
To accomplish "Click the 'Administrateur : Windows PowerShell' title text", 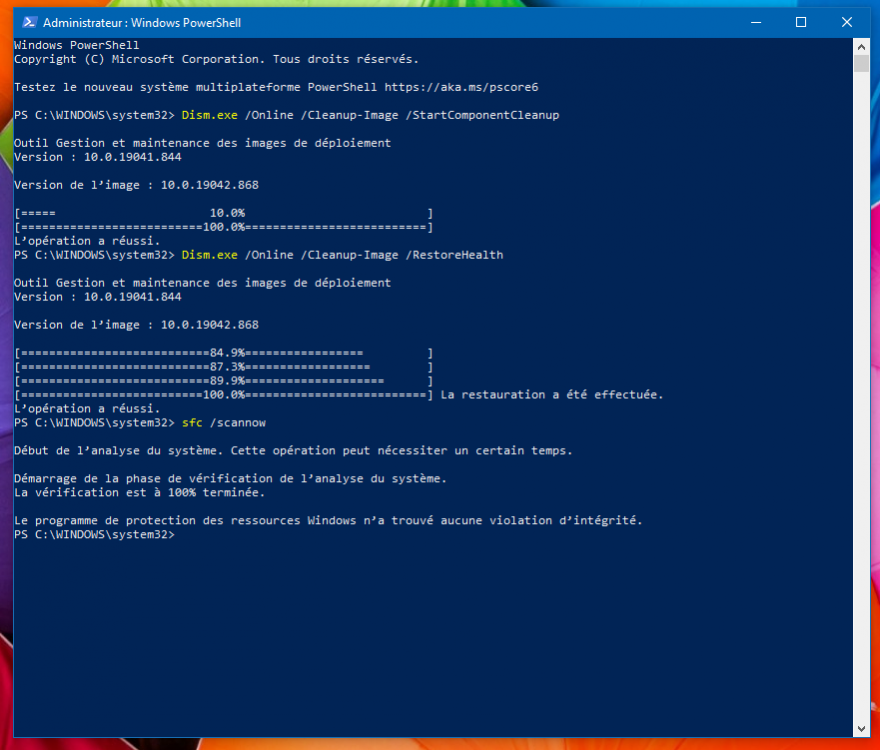I will pos(142,23).
